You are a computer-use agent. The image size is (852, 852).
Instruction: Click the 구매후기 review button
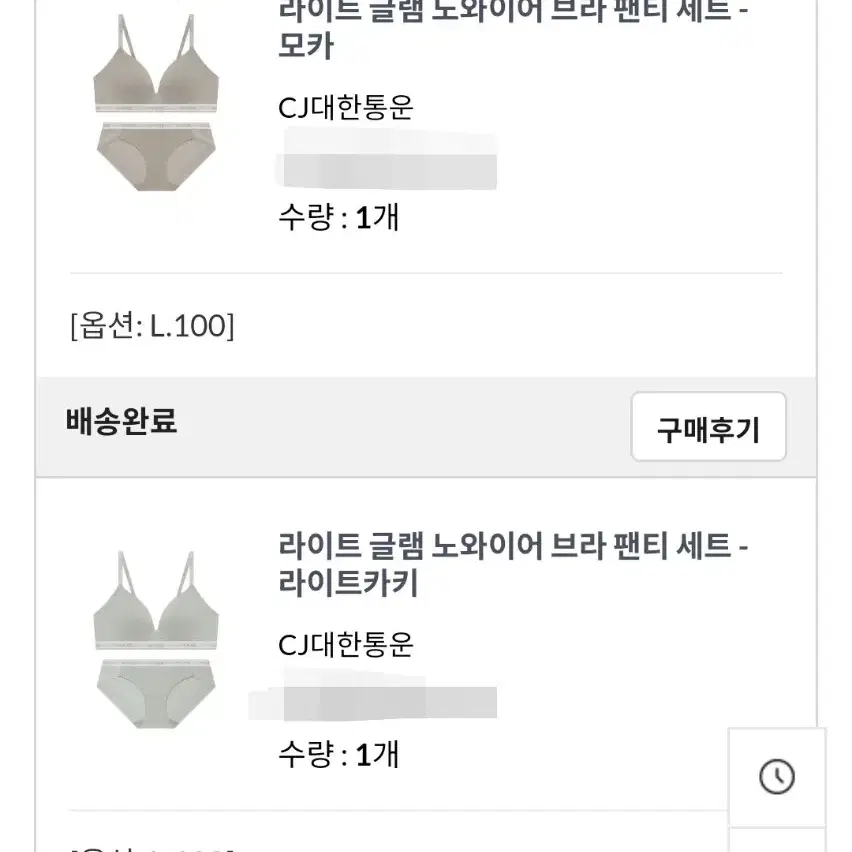tap(709, 427)
